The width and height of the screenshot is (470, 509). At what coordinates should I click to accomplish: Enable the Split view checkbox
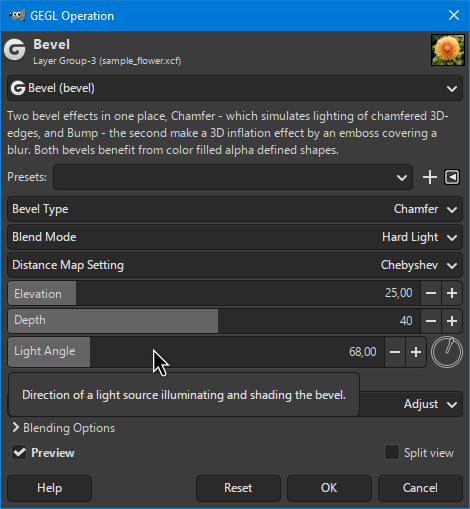point(392,453)
